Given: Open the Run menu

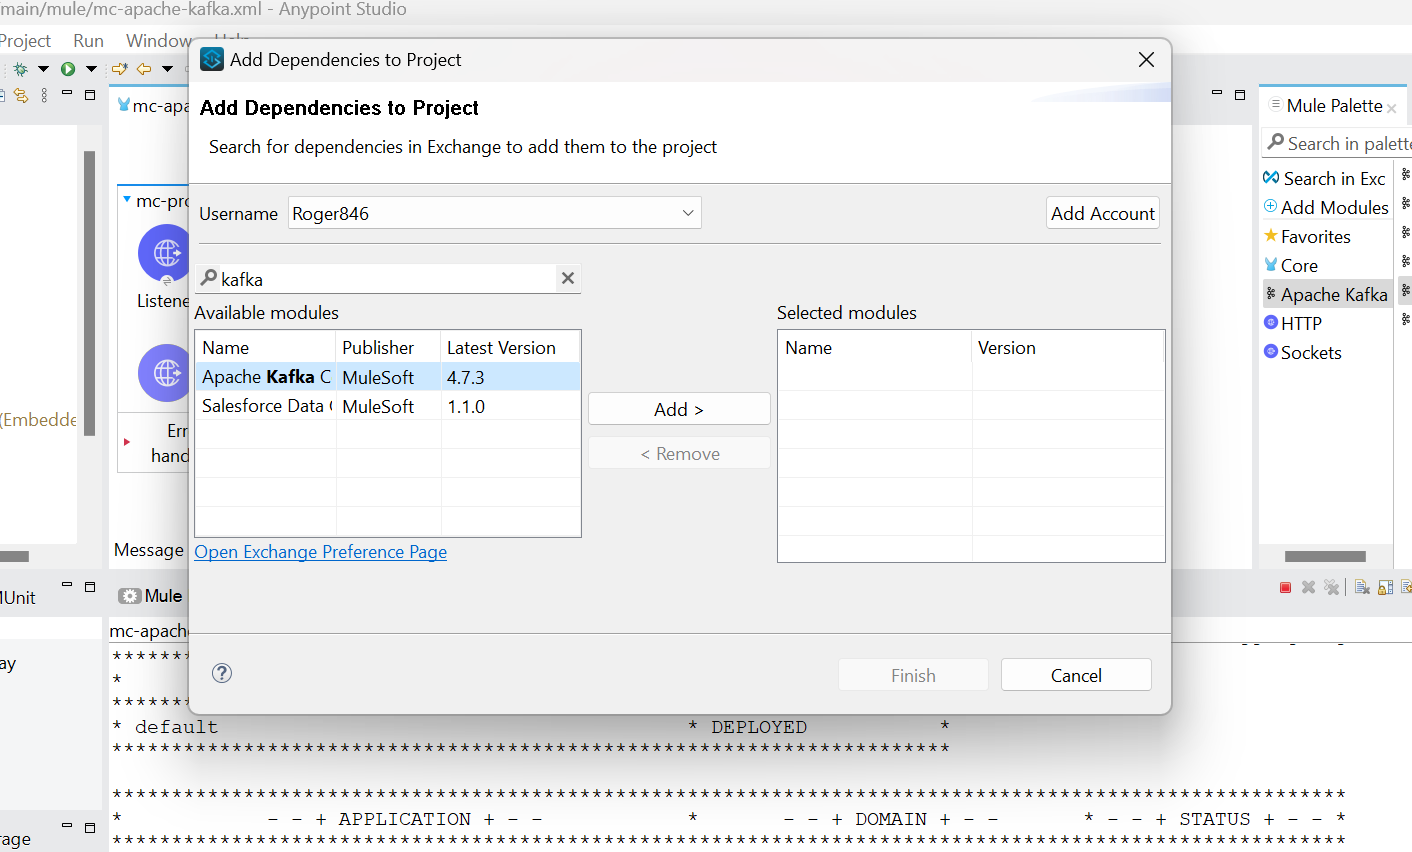Looking at the screenshot, I should pos(88,41).
